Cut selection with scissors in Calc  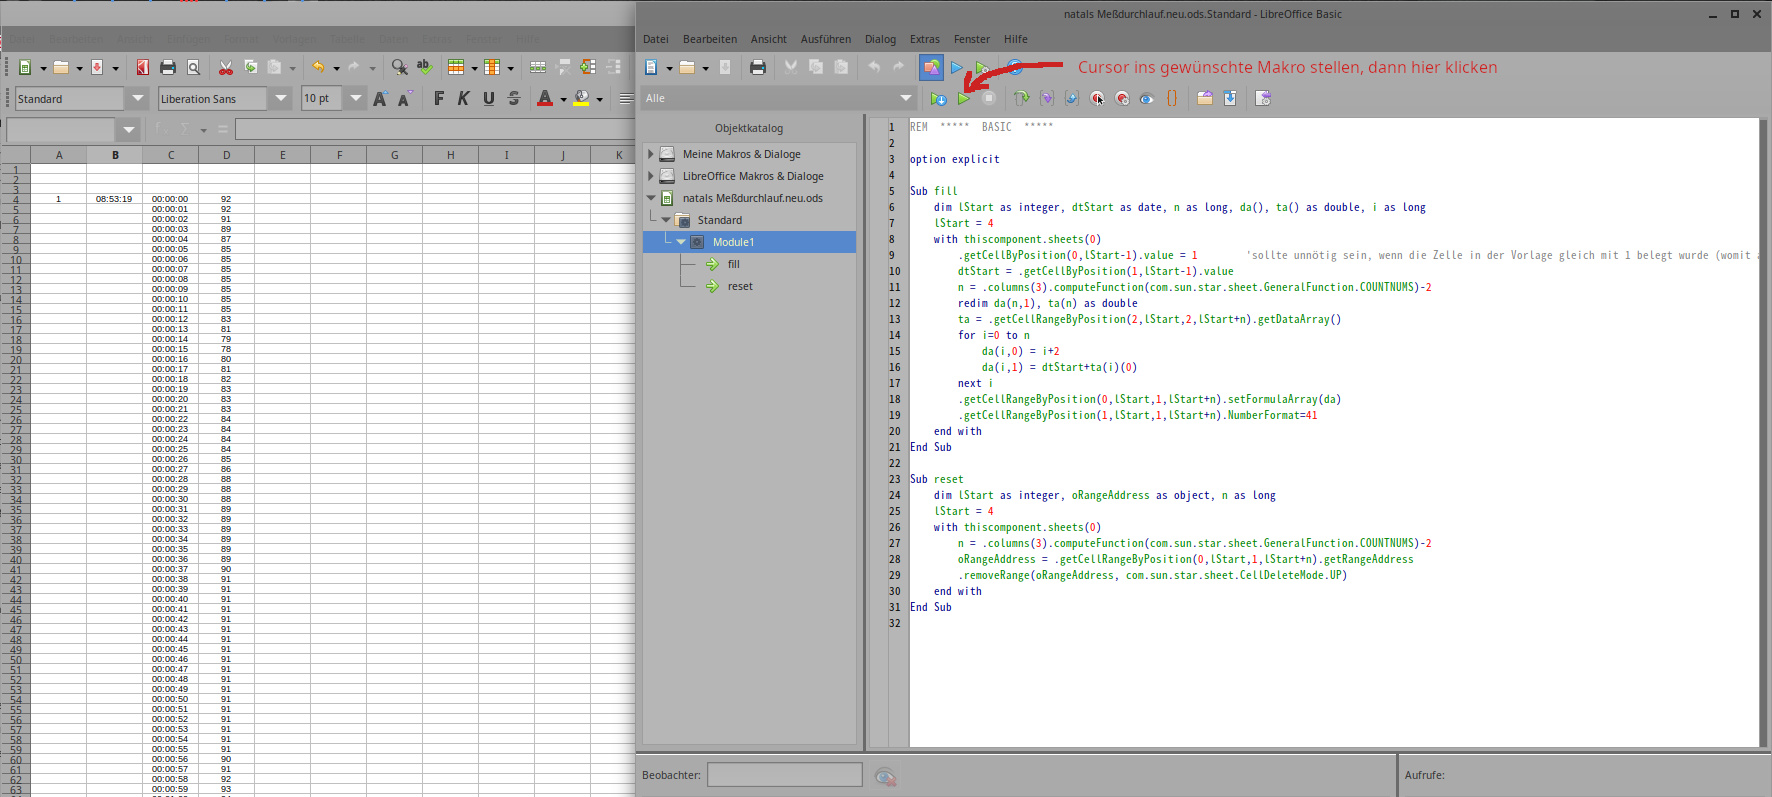point(226,67)
